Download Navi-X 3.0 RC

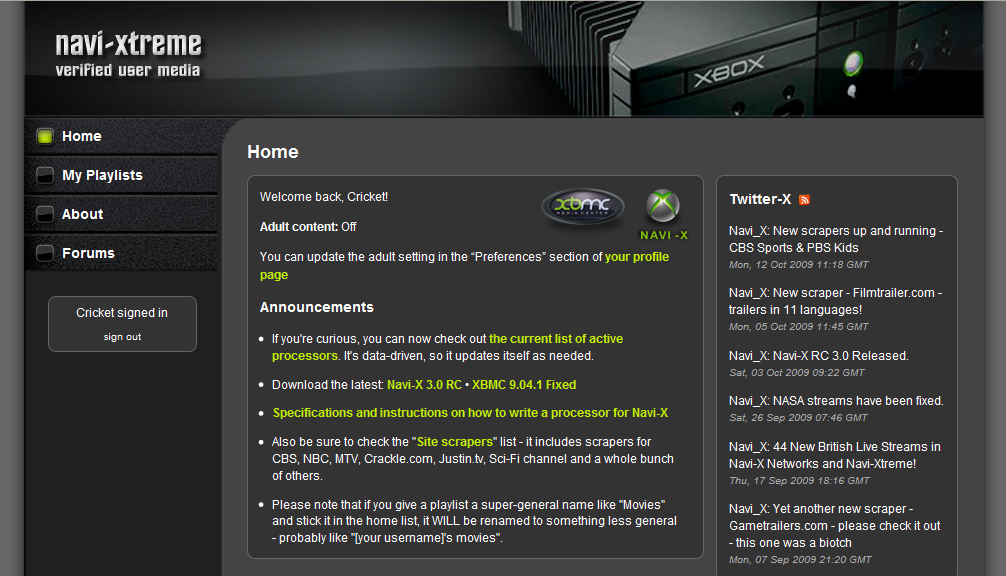pos(424,385)
